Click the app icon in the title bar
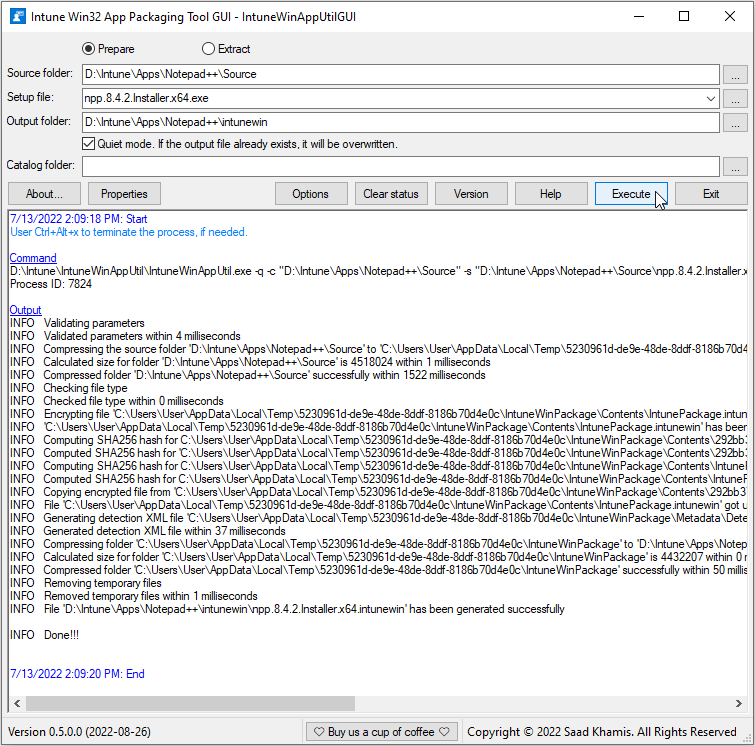The width and height of the screenshot is (755, 746). pyautogui.click(x=18, y=16)
